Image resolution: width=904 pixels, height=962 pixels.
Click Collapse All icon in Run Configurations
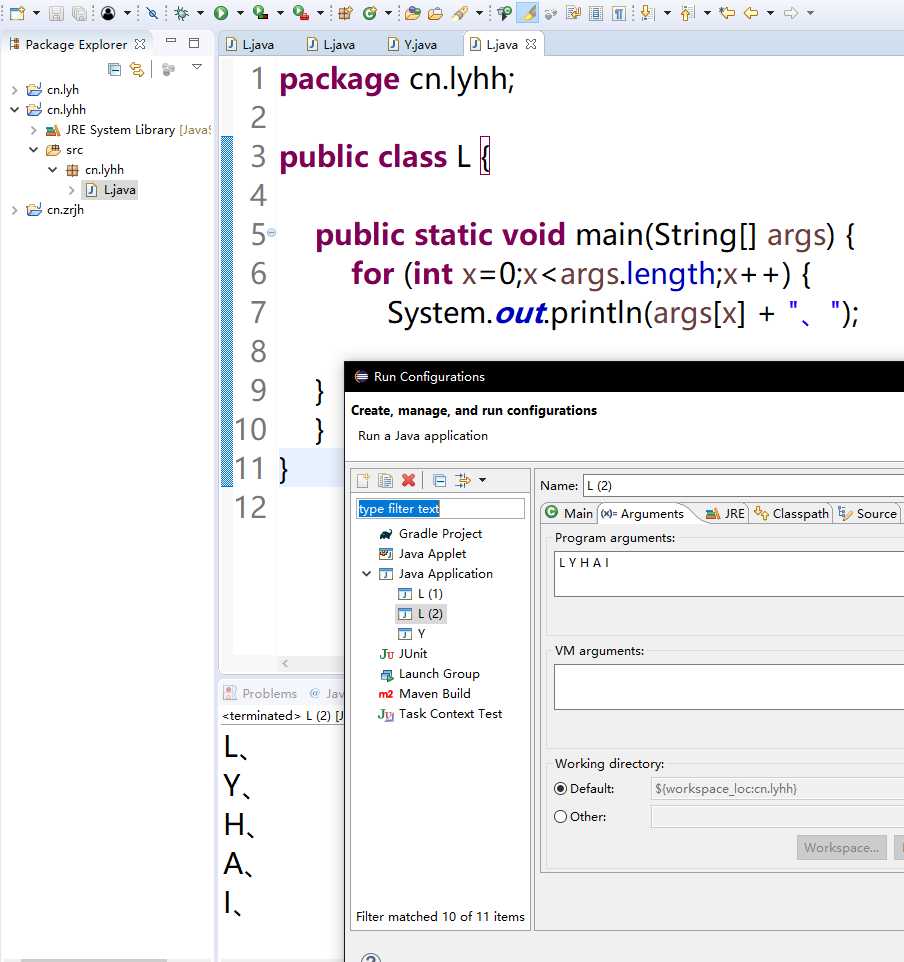(x=439, y=480)
